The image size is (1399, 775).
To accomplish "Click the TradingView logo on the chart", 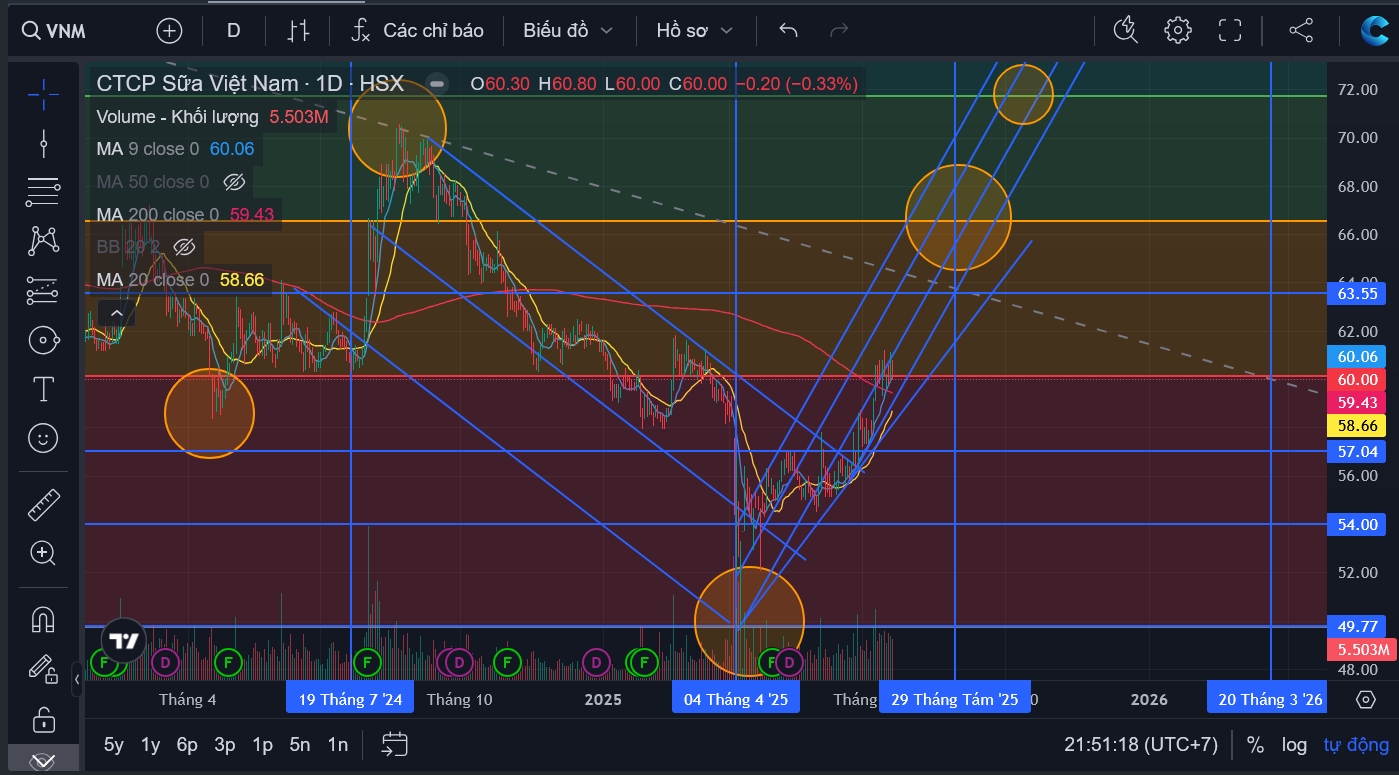I will click(x=124, y=641).
